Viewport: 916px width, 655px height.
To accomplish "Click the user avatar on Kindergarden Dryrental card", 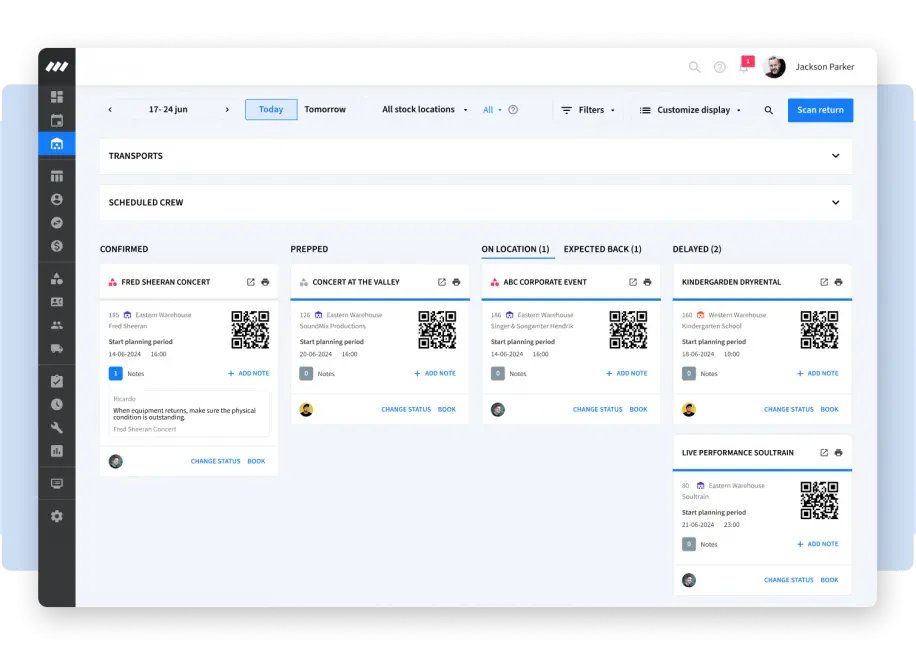I will (x=689, y=410).
